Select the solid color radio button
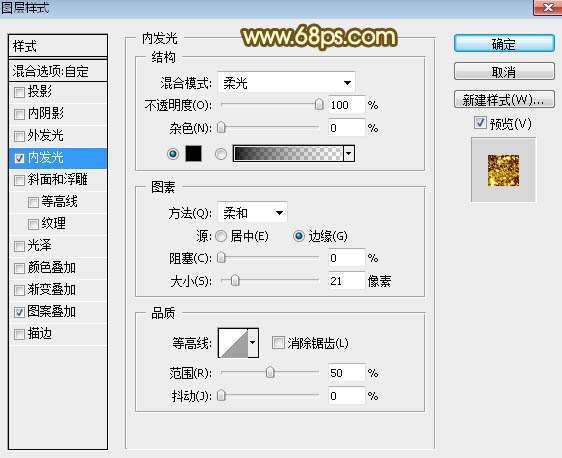 pyautogui.click(x=173, y=154)
